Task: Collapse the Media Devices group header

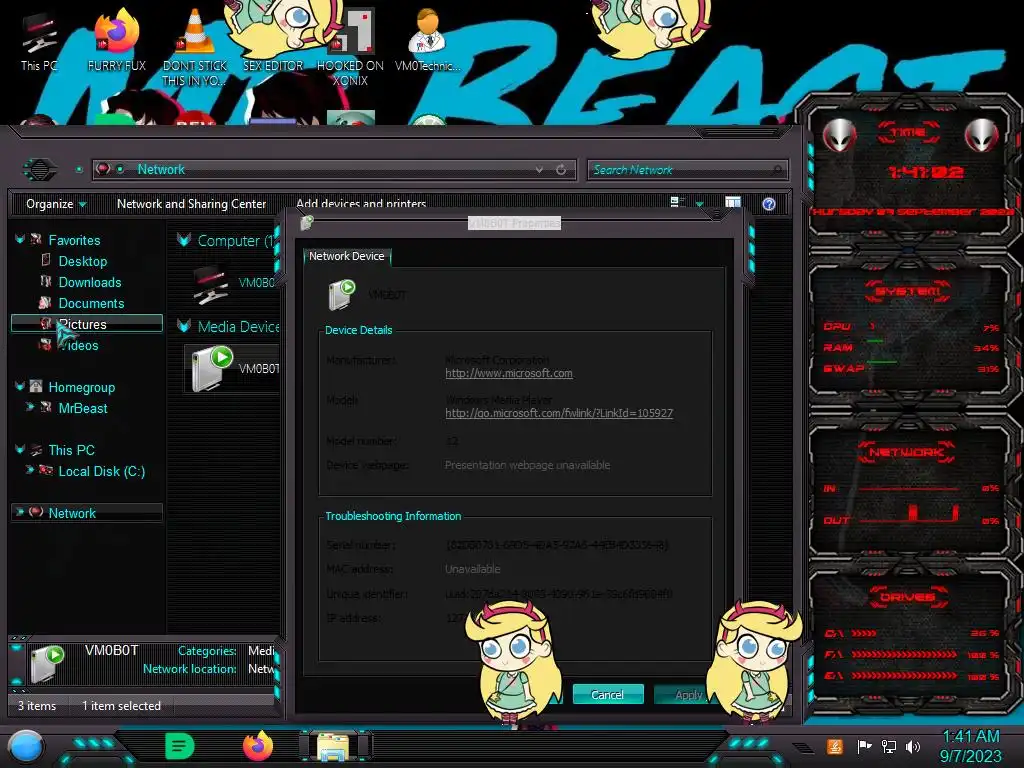Action: point(184,326)
